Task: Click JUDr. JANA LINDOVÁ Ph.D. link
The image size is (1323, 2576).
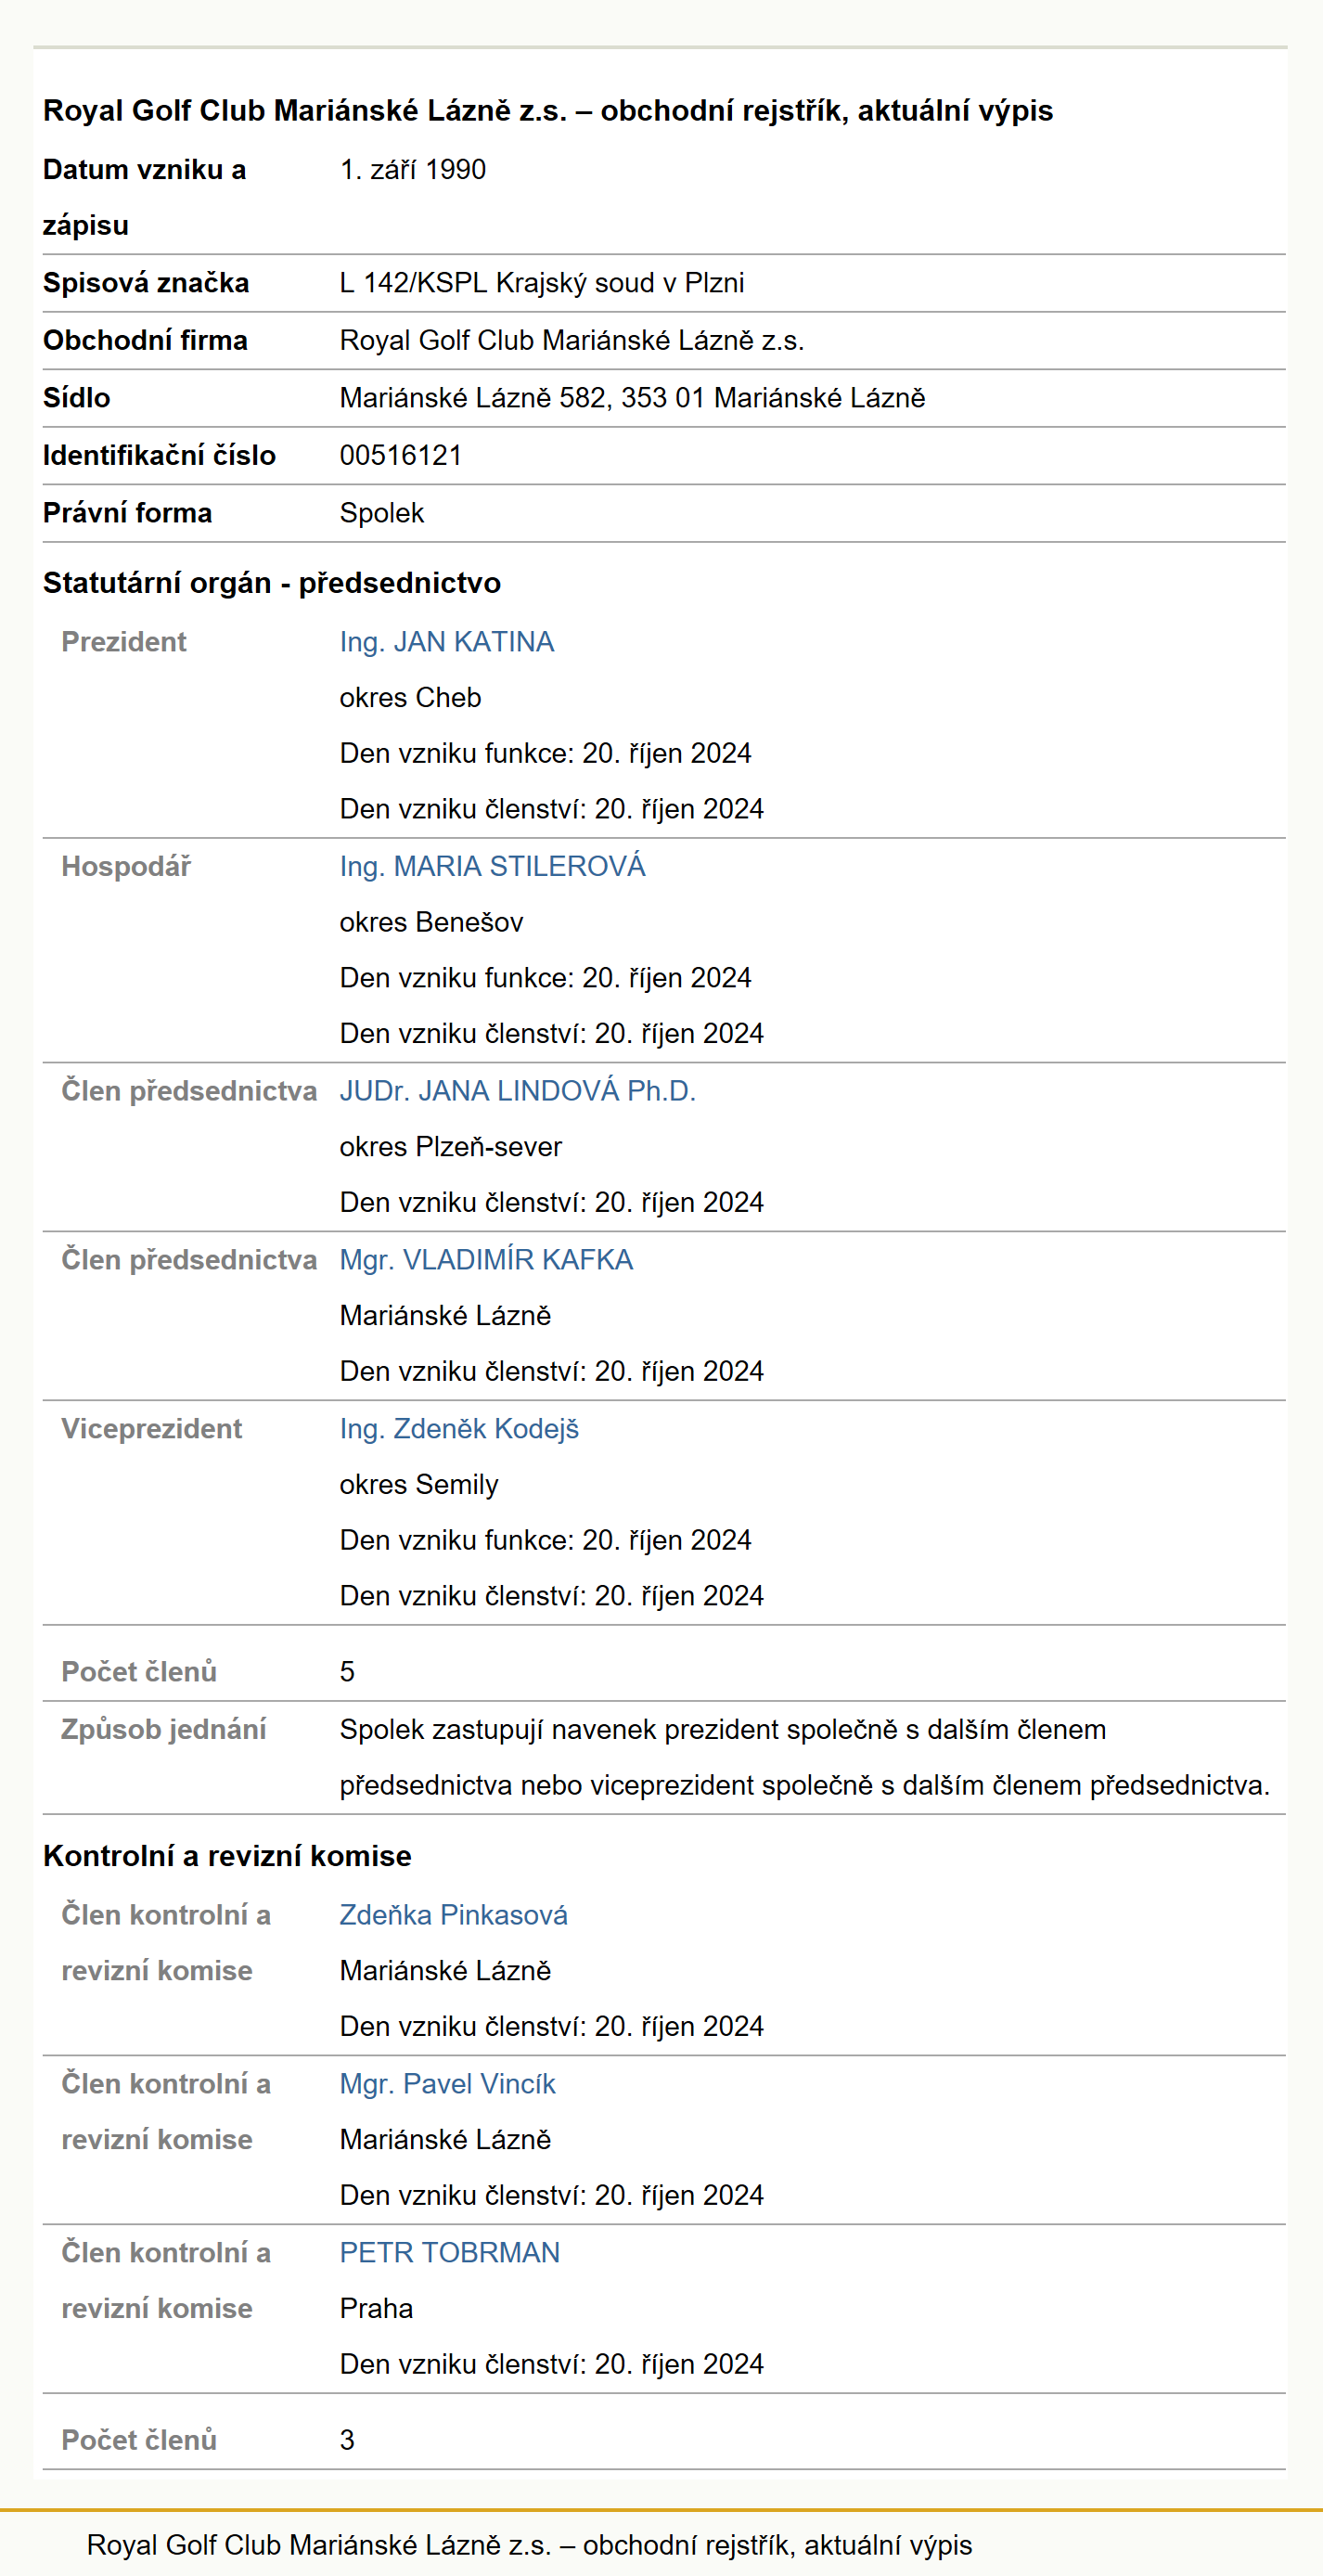Action: 517,1091
